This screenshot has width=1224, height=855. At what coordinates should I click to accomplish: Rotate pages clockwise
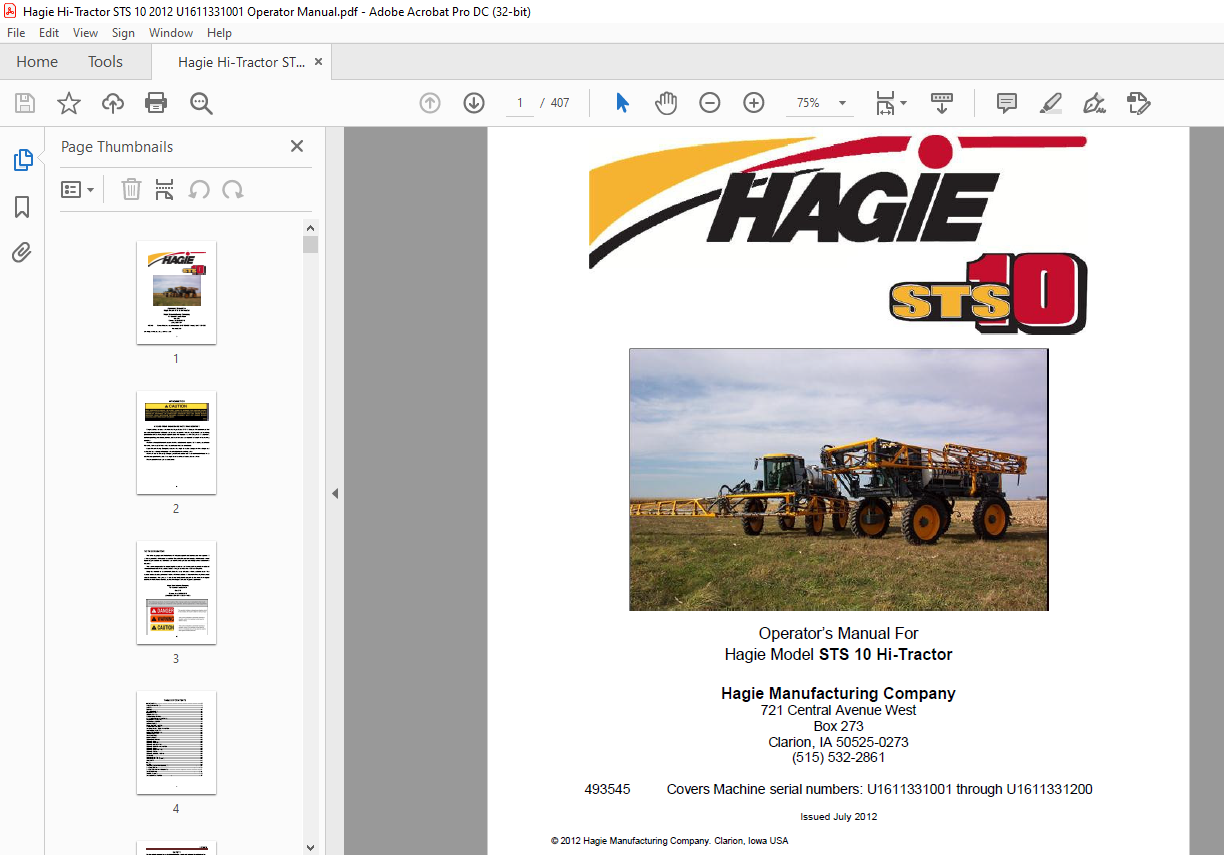233,189
